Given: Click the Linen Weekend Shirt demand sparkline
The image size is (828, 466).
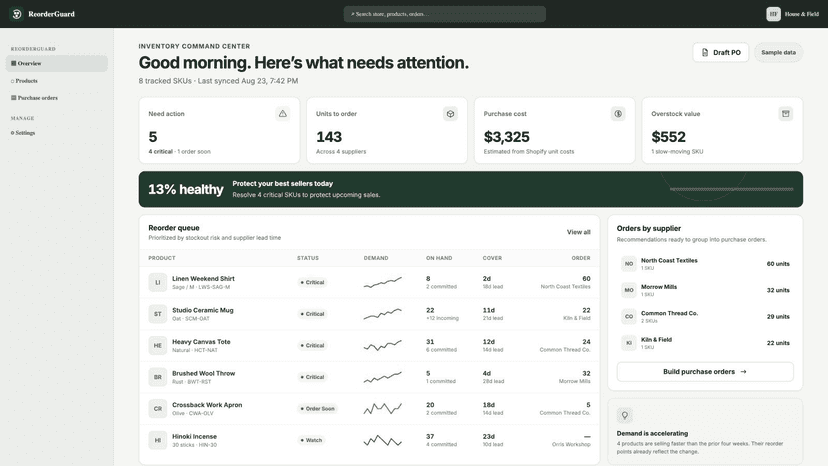Looking at the screenshot, I should tap(383, 282).
